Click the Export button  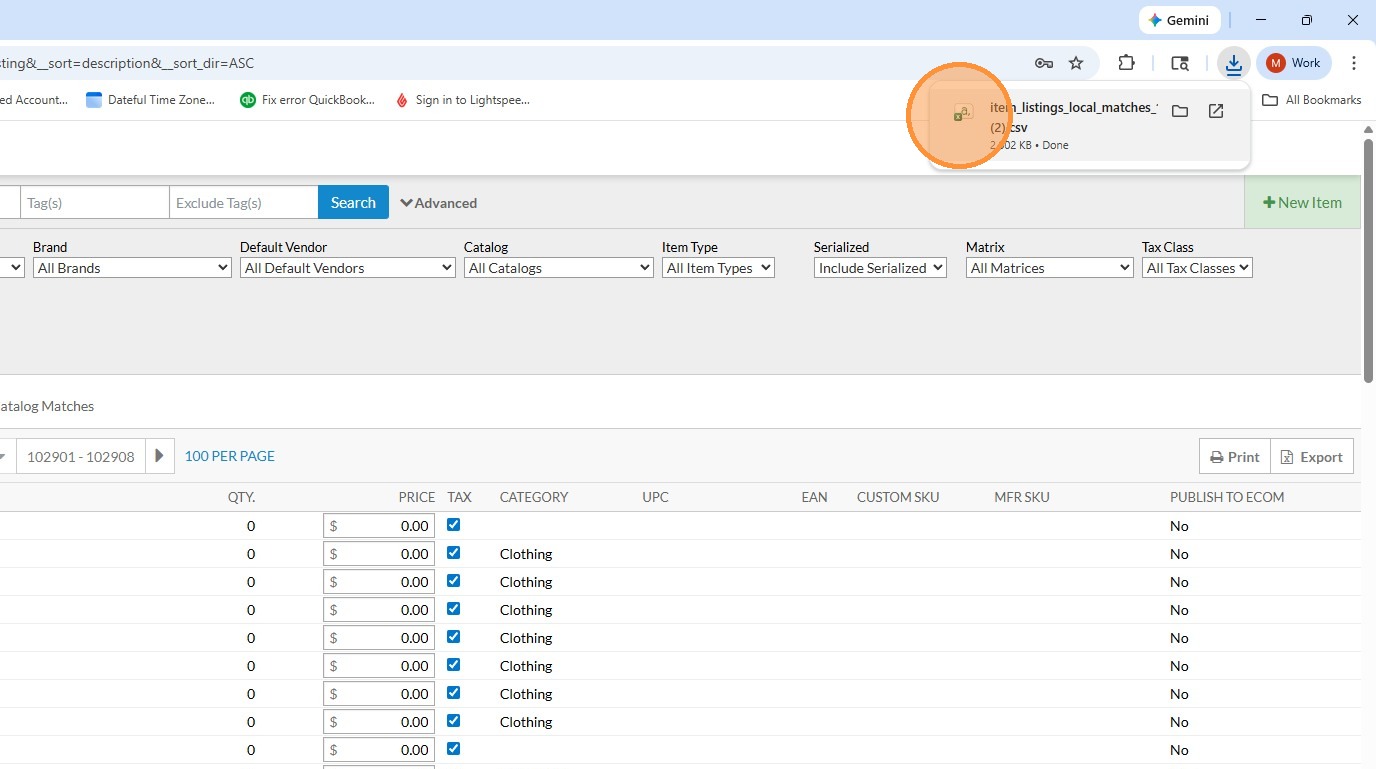[1312, 456]
